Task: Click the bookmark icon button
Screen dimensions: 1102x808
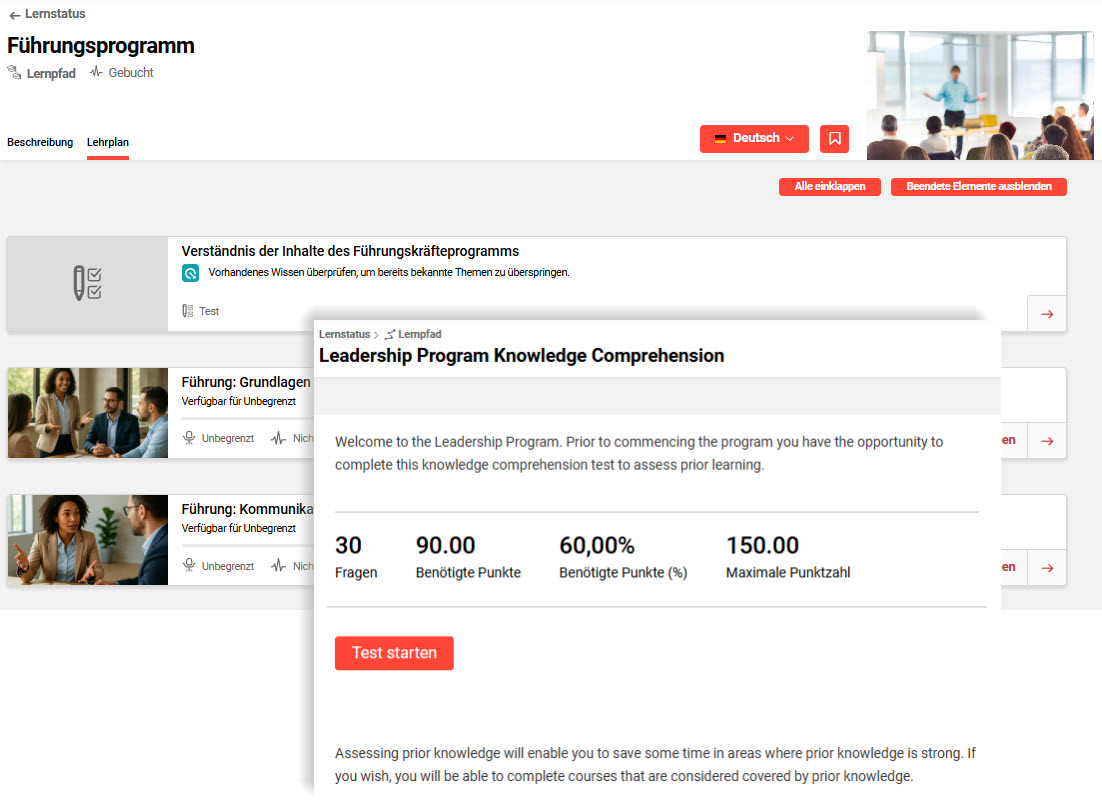Action: [x=834, y=139]
